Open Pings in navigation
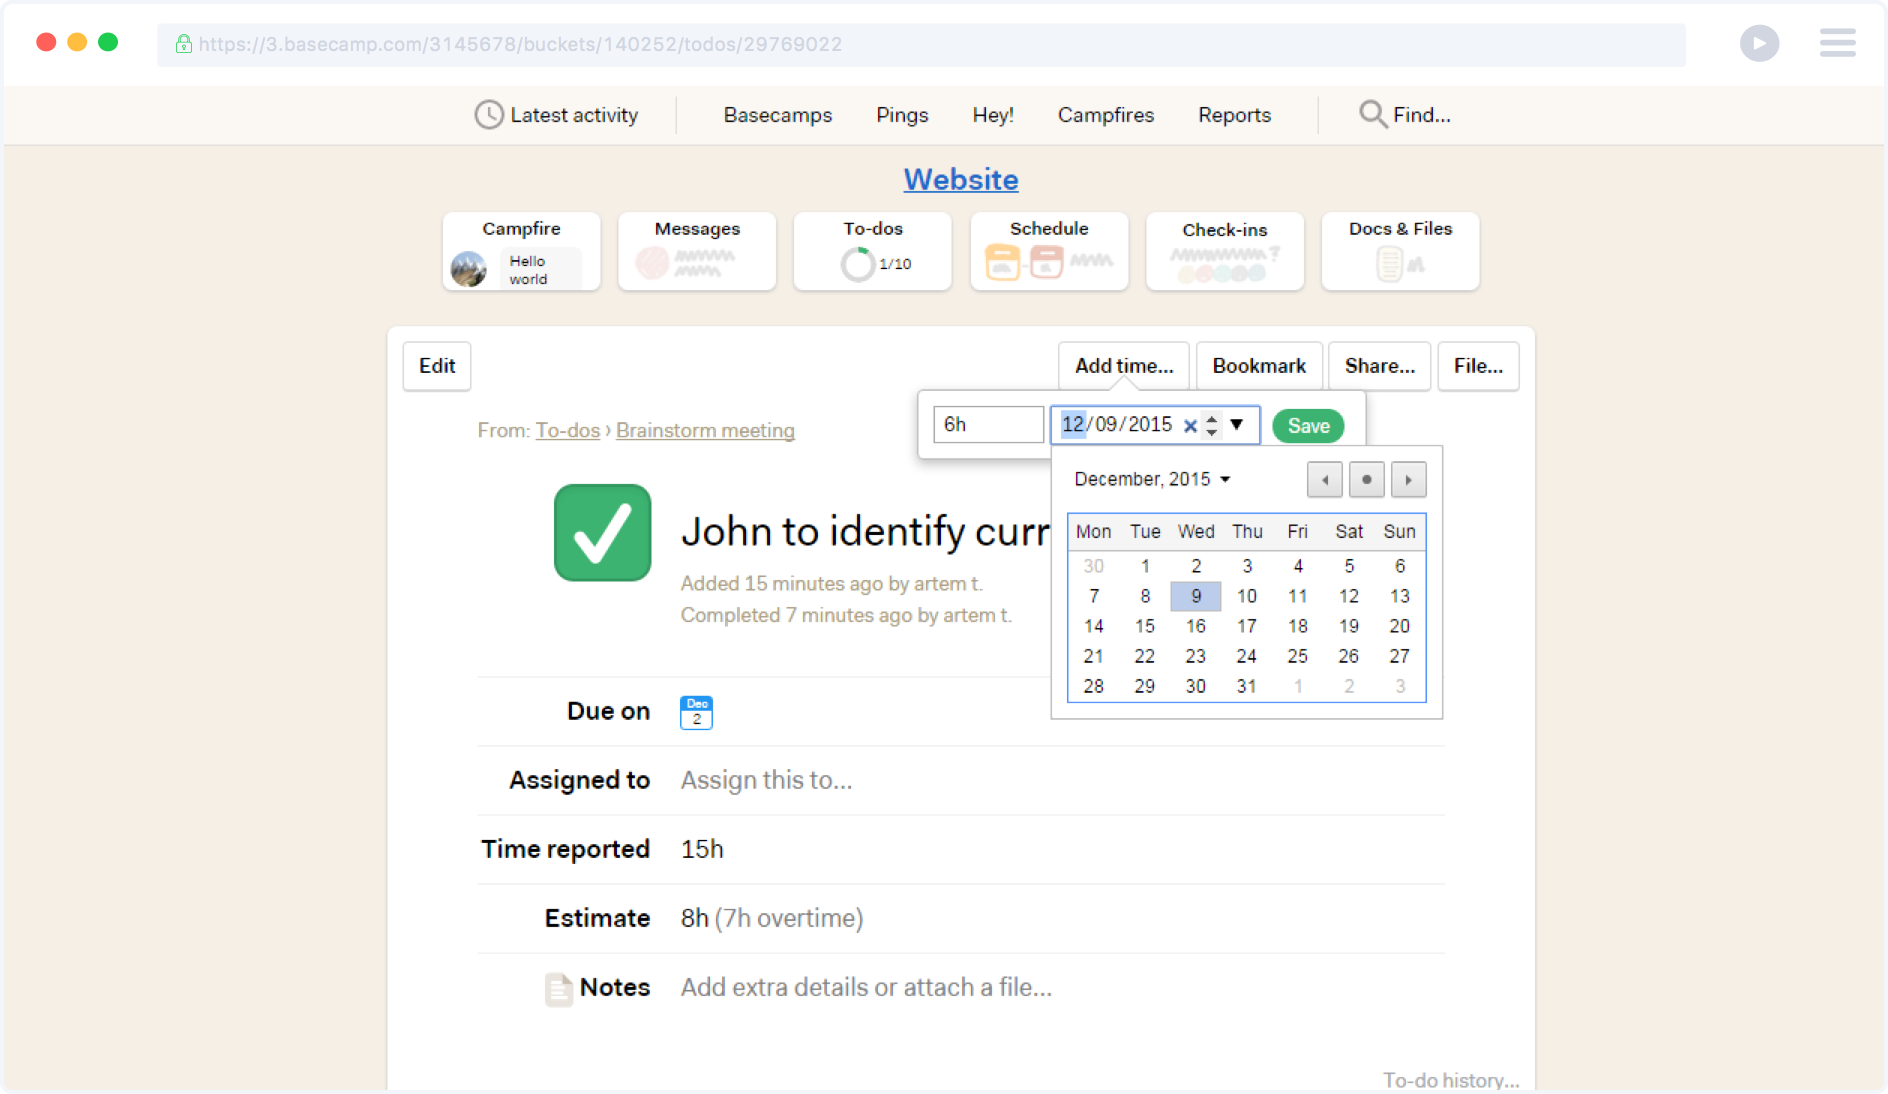The image size is (1888, 1094). pos(902,115)
